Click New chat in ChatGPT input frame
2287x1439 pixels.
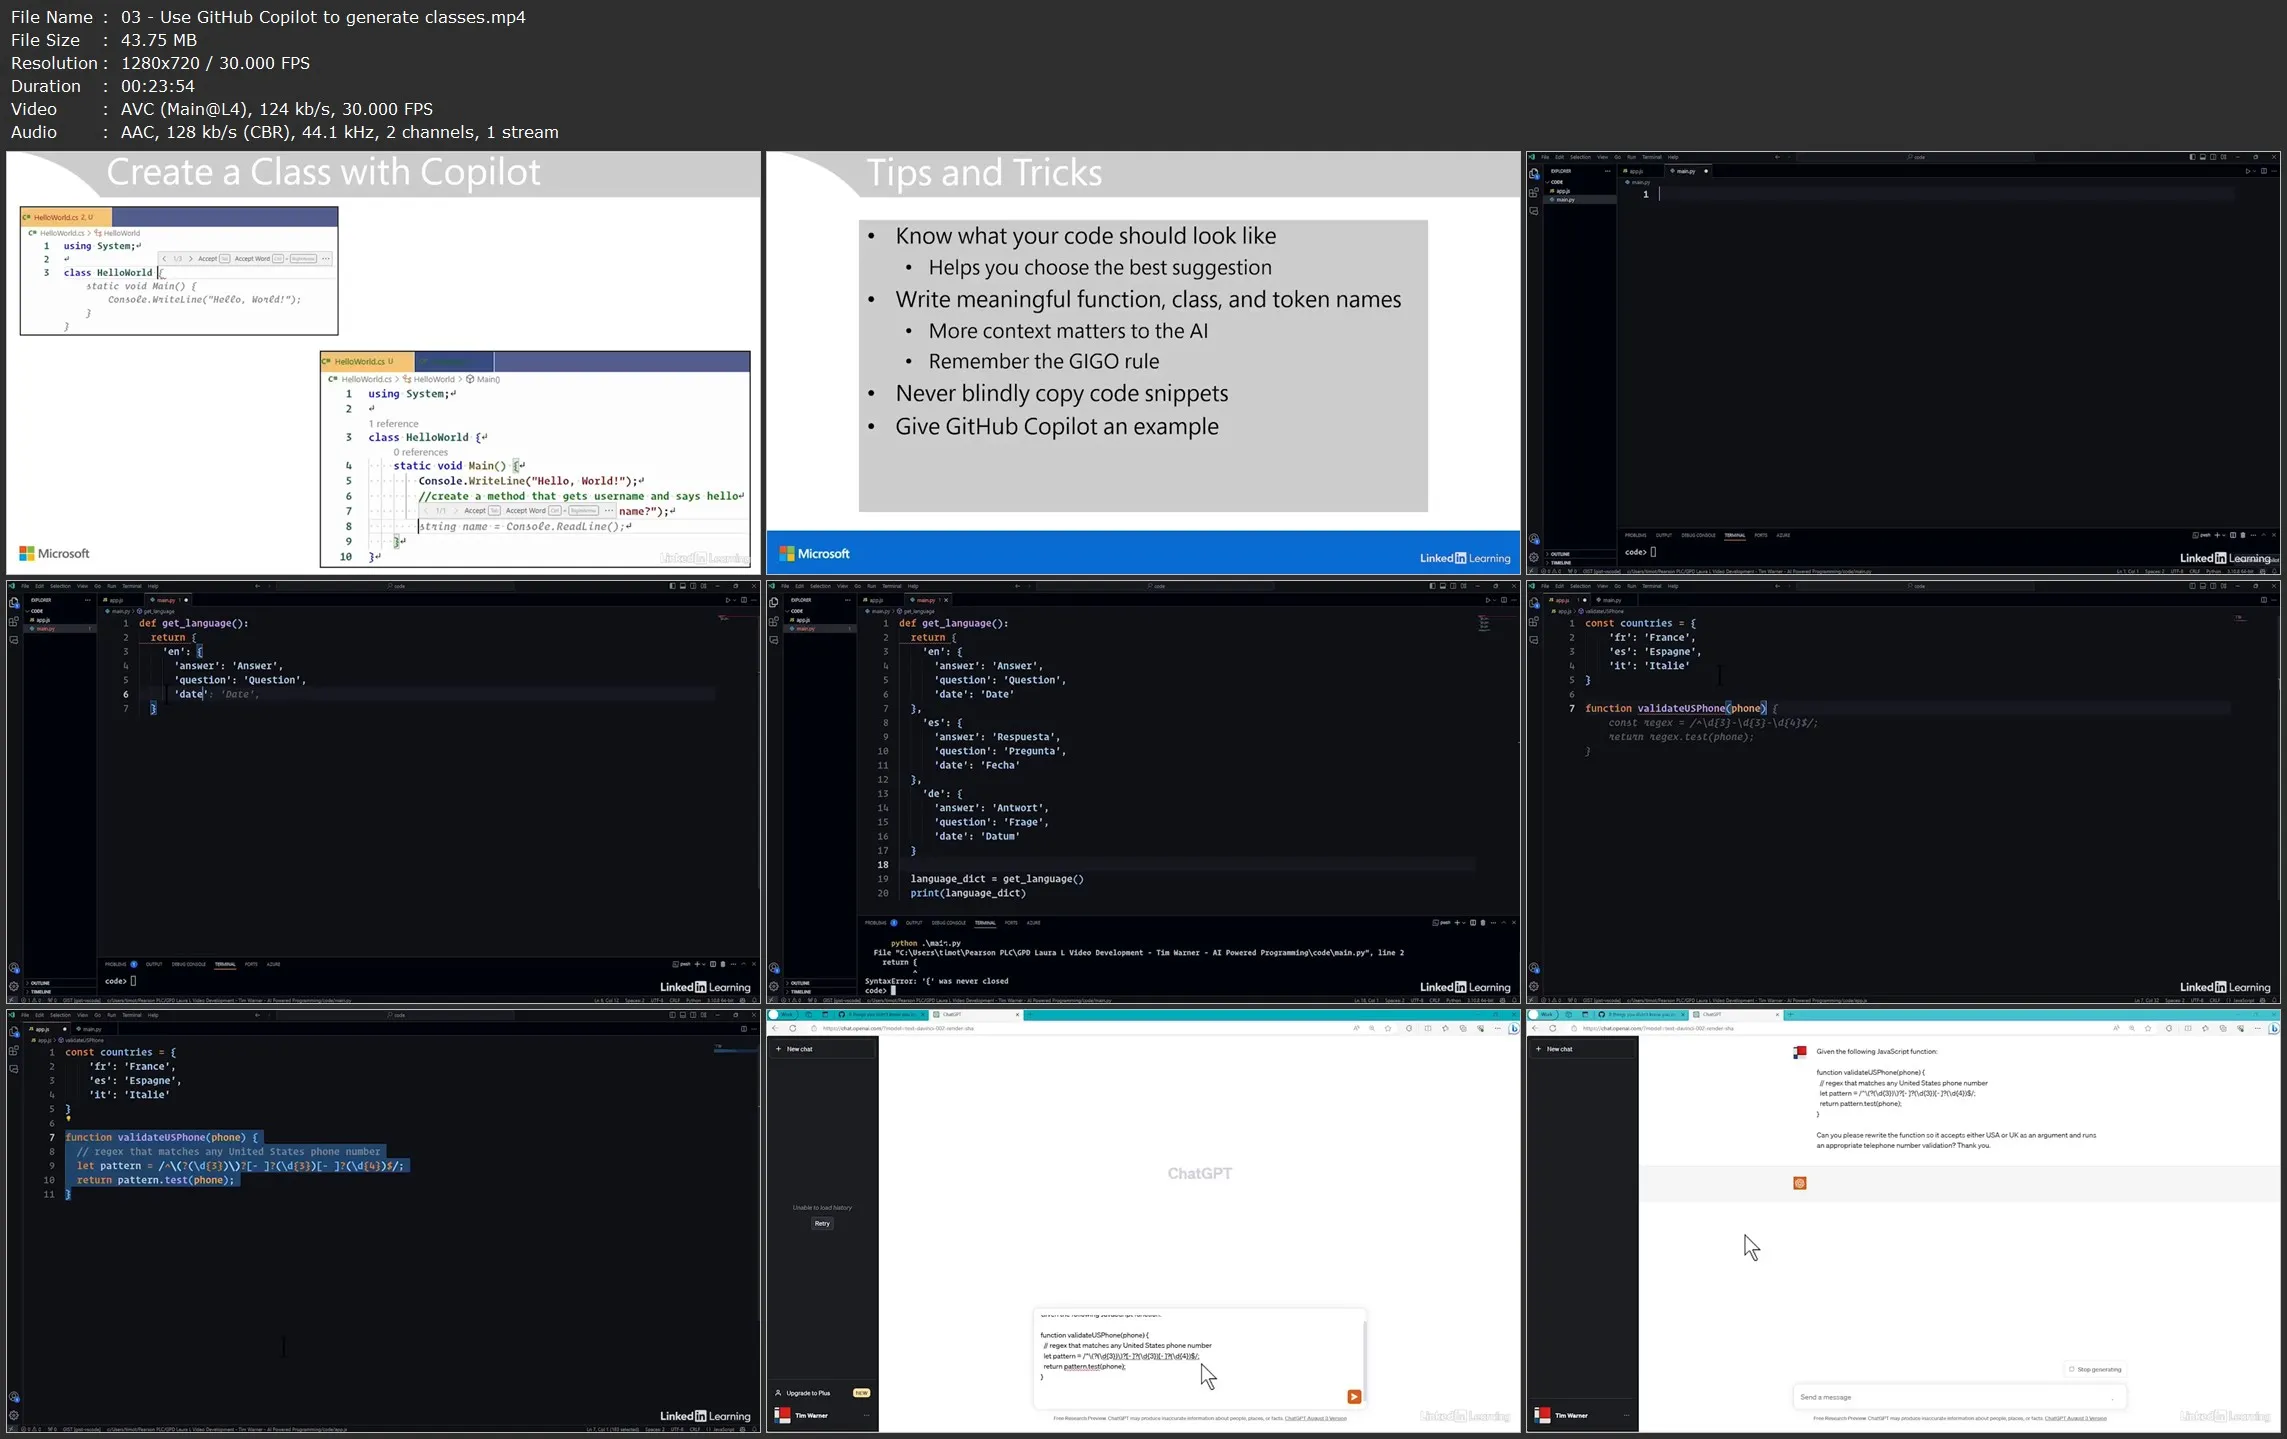[822, 1049]
